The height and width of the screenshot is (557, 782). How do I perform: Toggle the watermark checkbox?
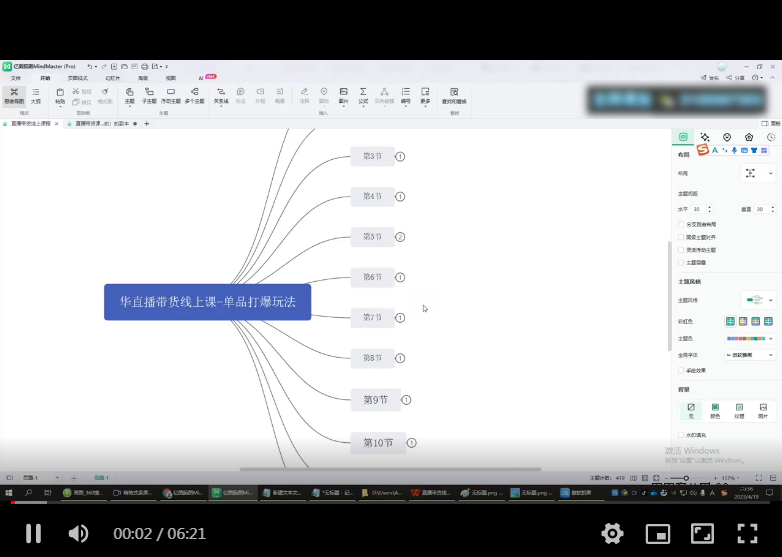[x=681, y=435]
